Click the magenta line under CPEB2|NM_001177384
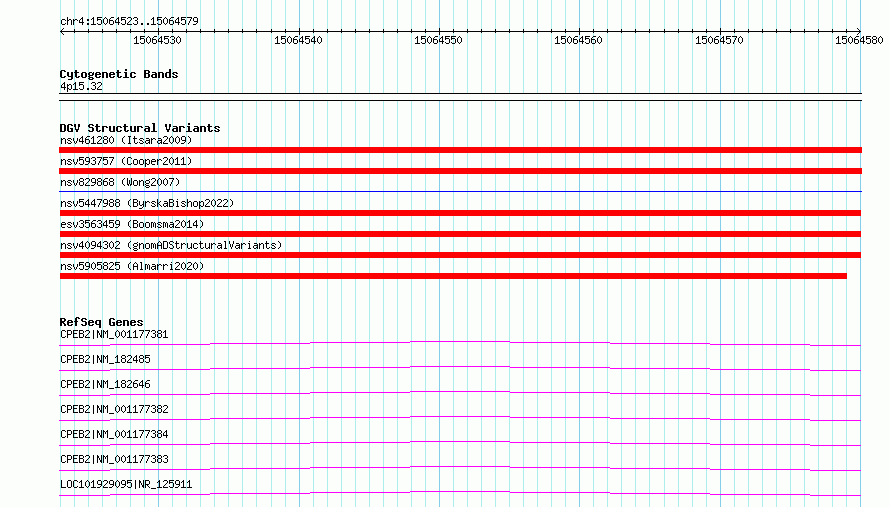 click(460, 443)
